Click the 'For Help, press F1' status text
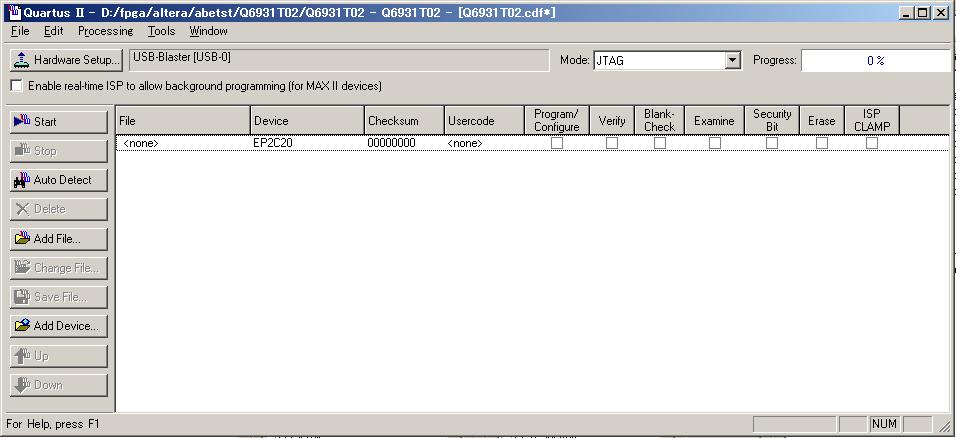 click(x=52, y=424)
